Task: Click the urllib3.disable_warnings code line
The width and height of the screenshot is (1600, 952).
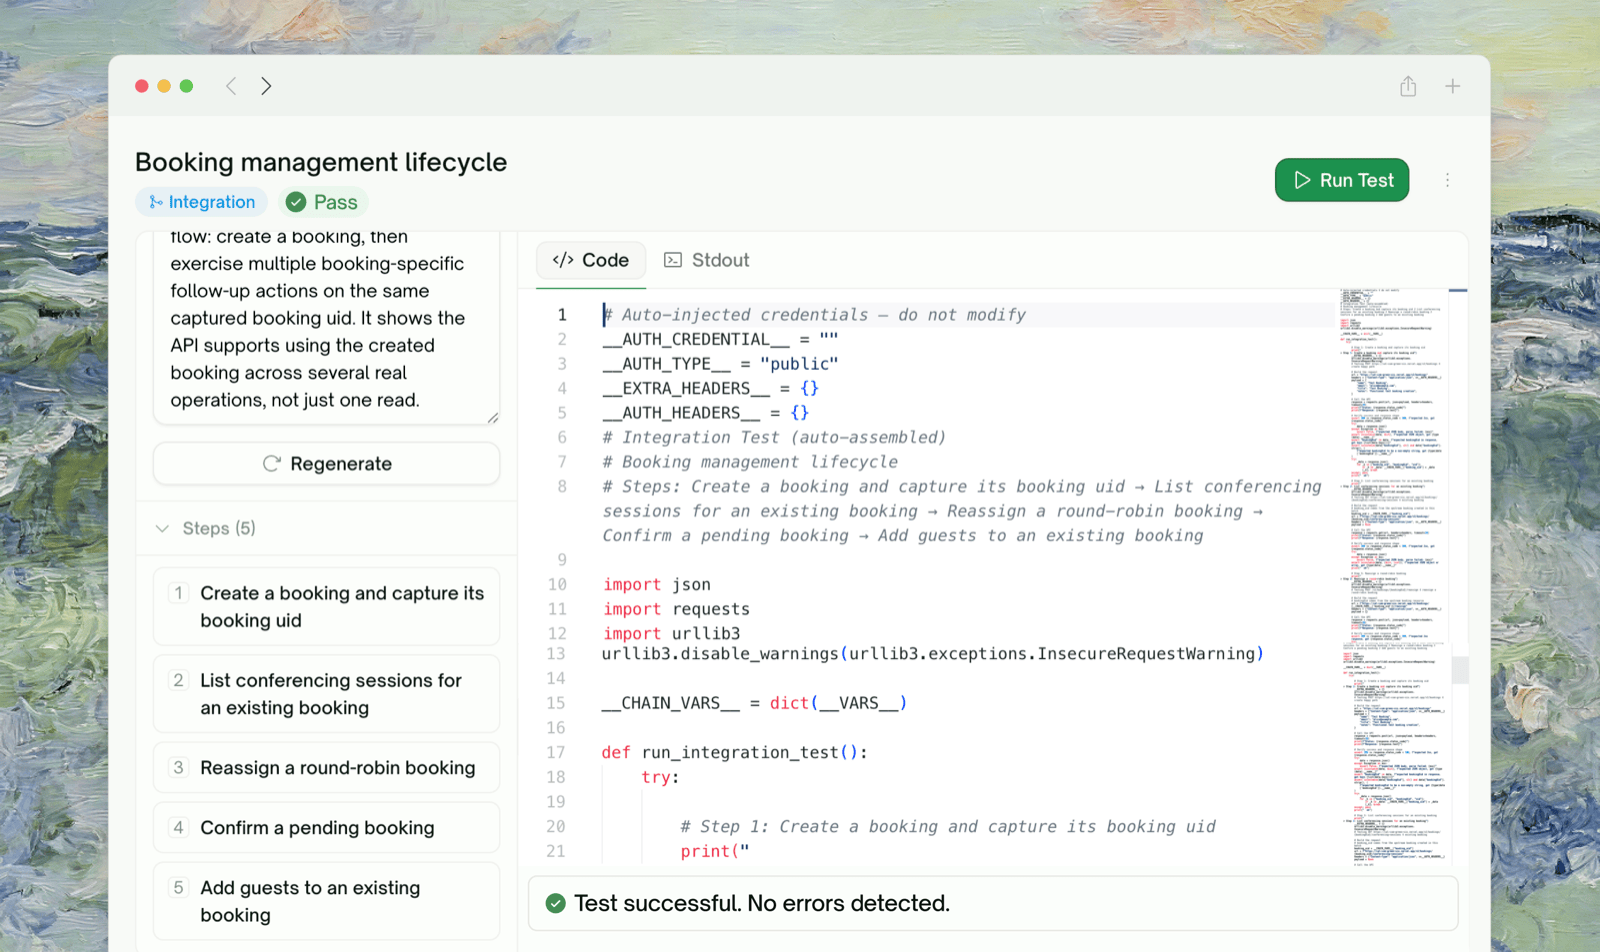Action: coord(933,654)
